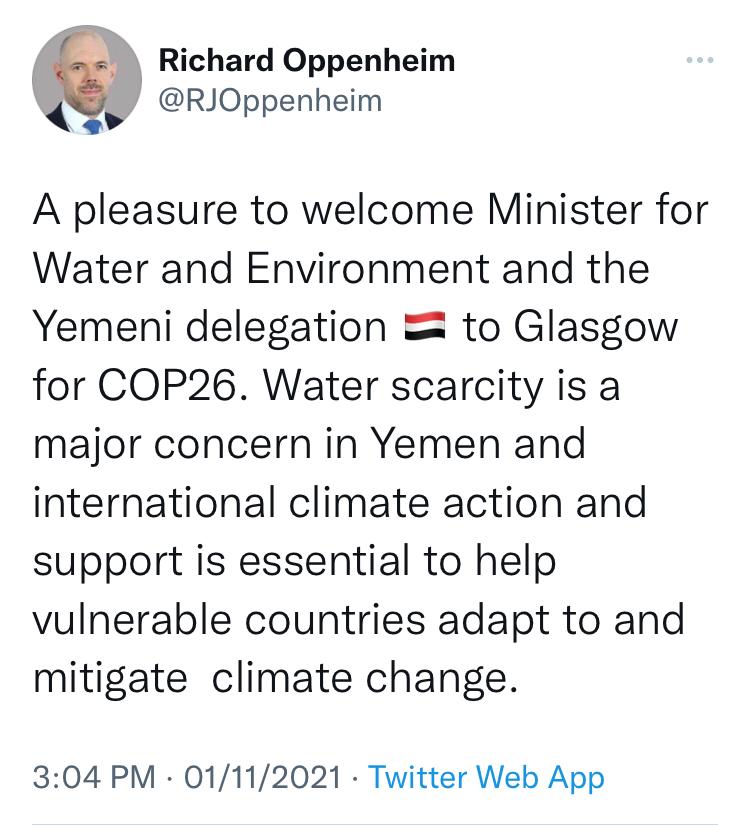Click the 3:04 PM timestamp
The height and width of the screenshot is (825, 750).
click(x=94, y=778)
